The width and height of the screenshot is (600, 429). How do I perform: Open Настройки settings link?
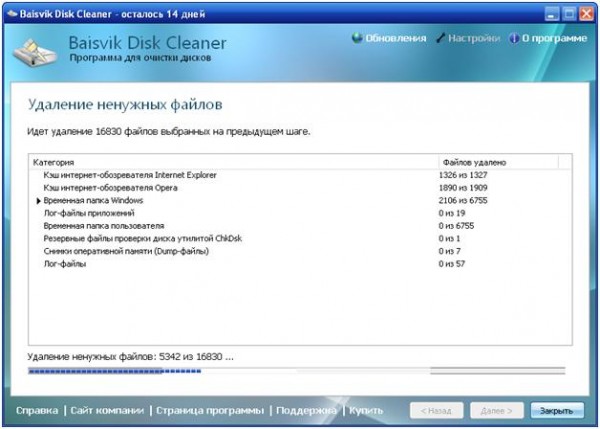pyautogui.click(x=474, y=38)
